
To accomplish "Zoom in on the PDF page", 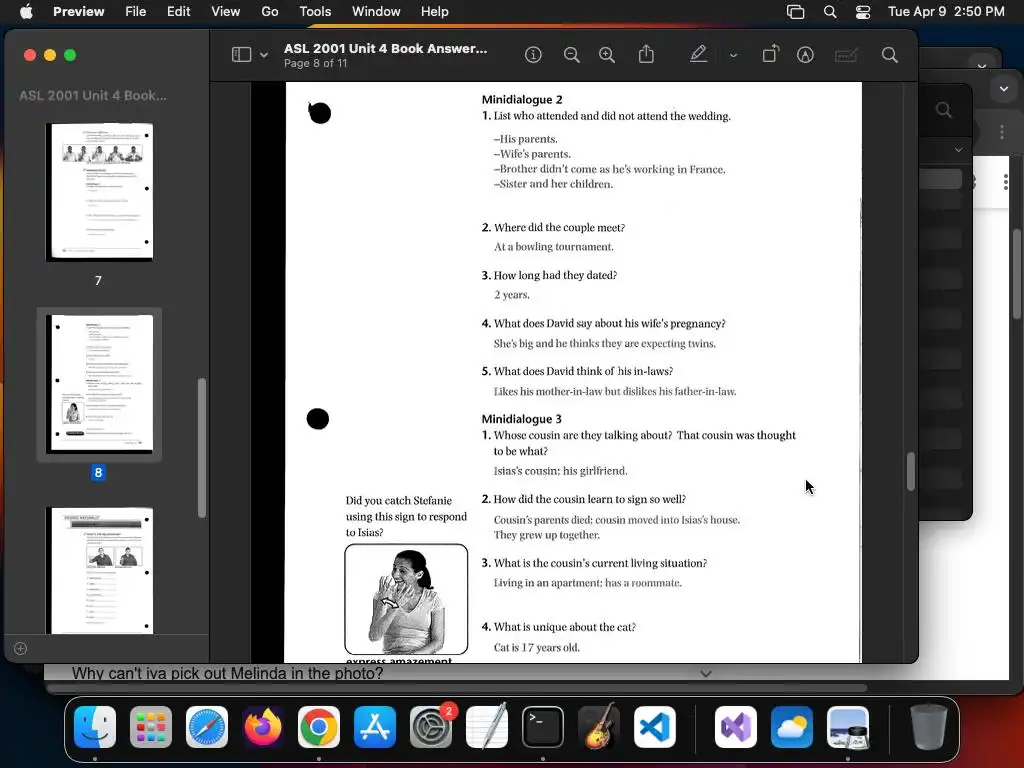I will [607, 55].
